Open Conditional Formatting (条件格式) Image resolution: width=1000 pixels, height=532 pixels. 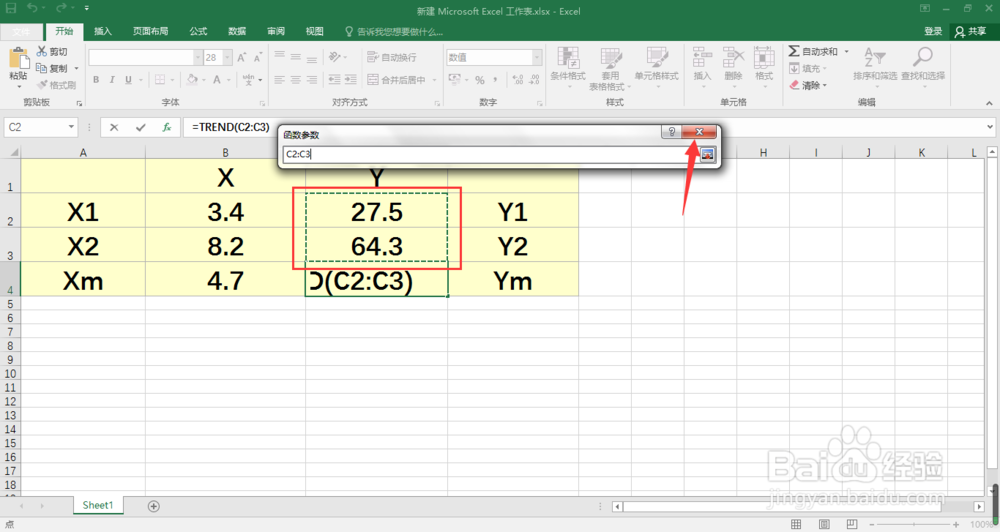point(568,67)
